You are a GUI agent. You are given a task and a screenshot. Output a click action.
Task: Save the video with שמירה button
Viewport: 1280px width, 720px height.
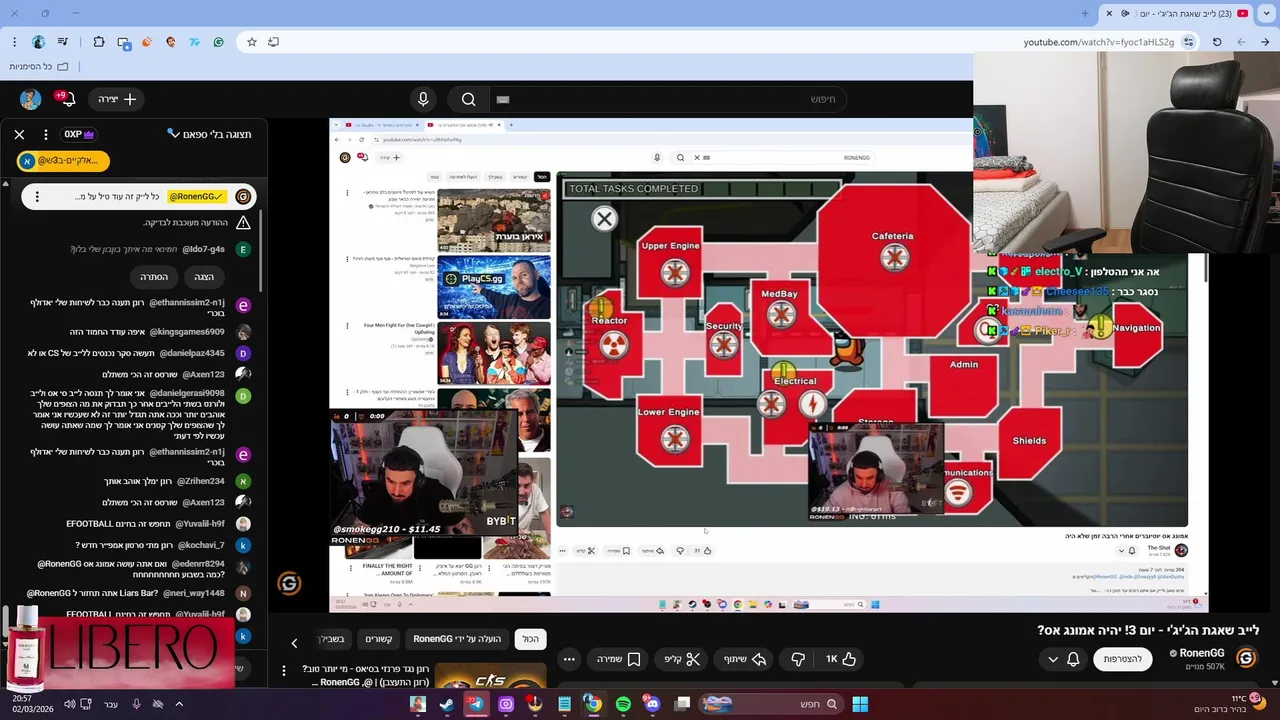point(618,659)
